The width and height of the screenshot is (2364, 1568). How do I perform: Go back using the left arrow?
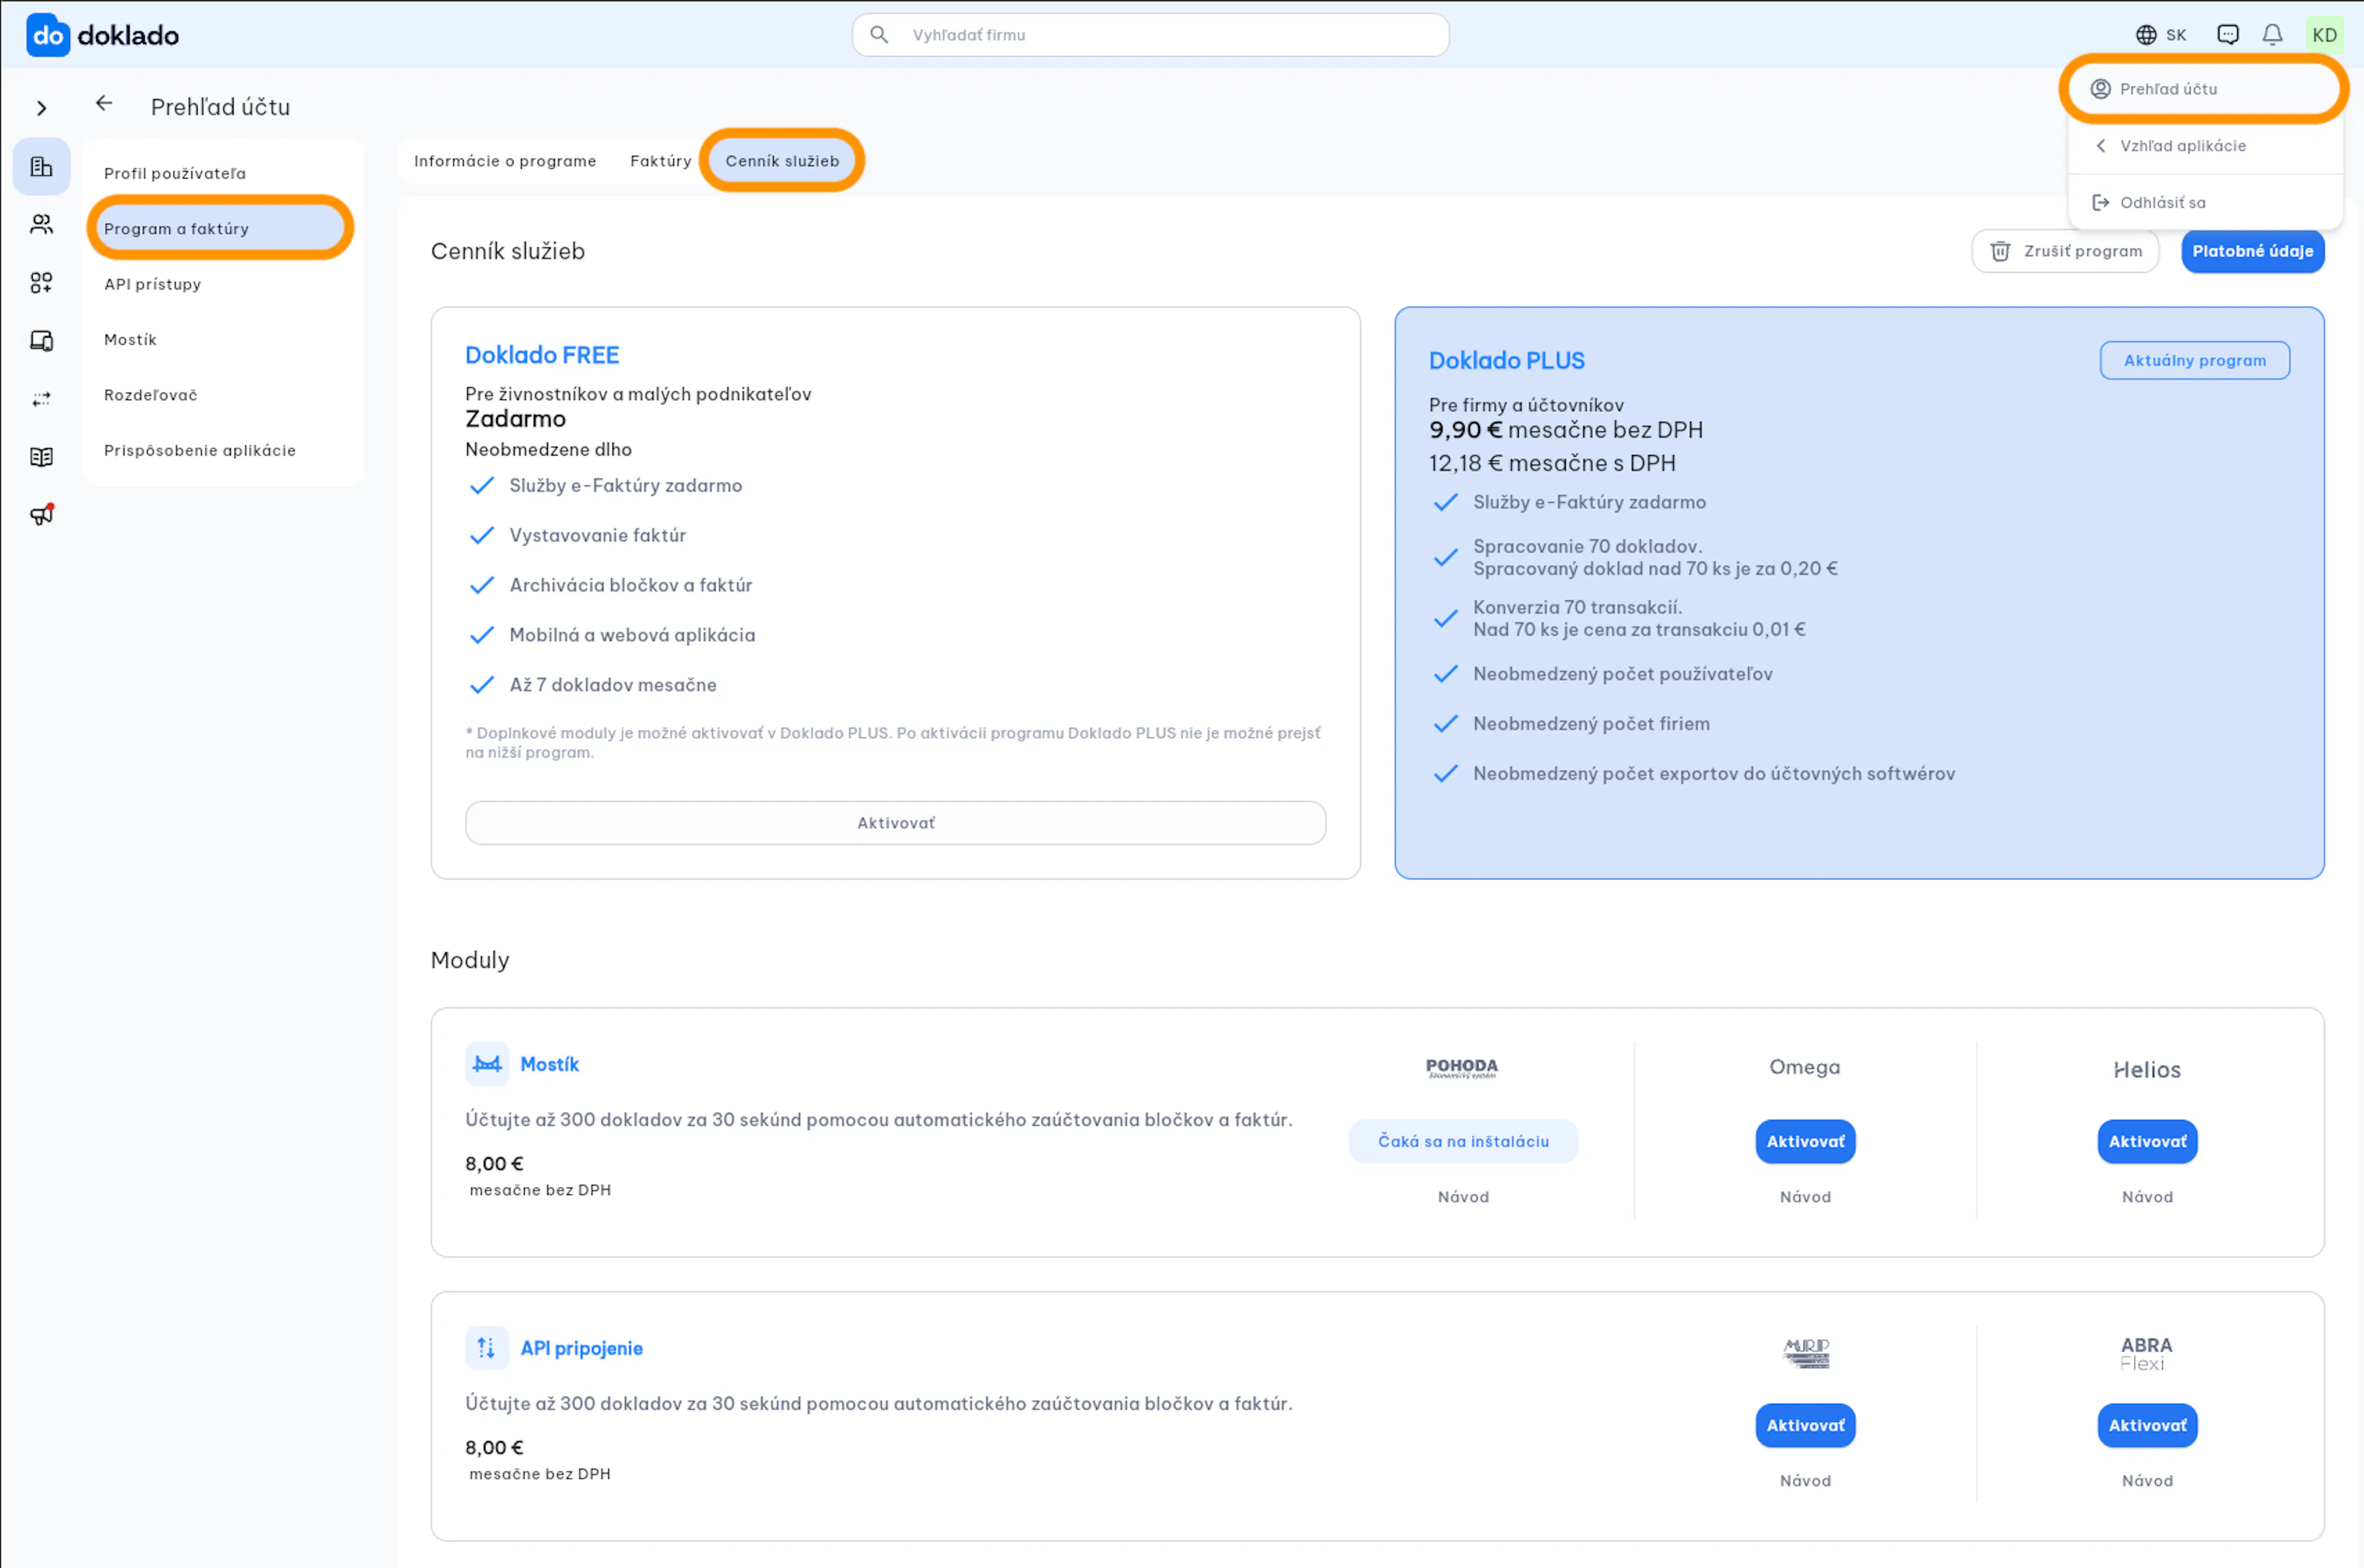pos(104,103)
